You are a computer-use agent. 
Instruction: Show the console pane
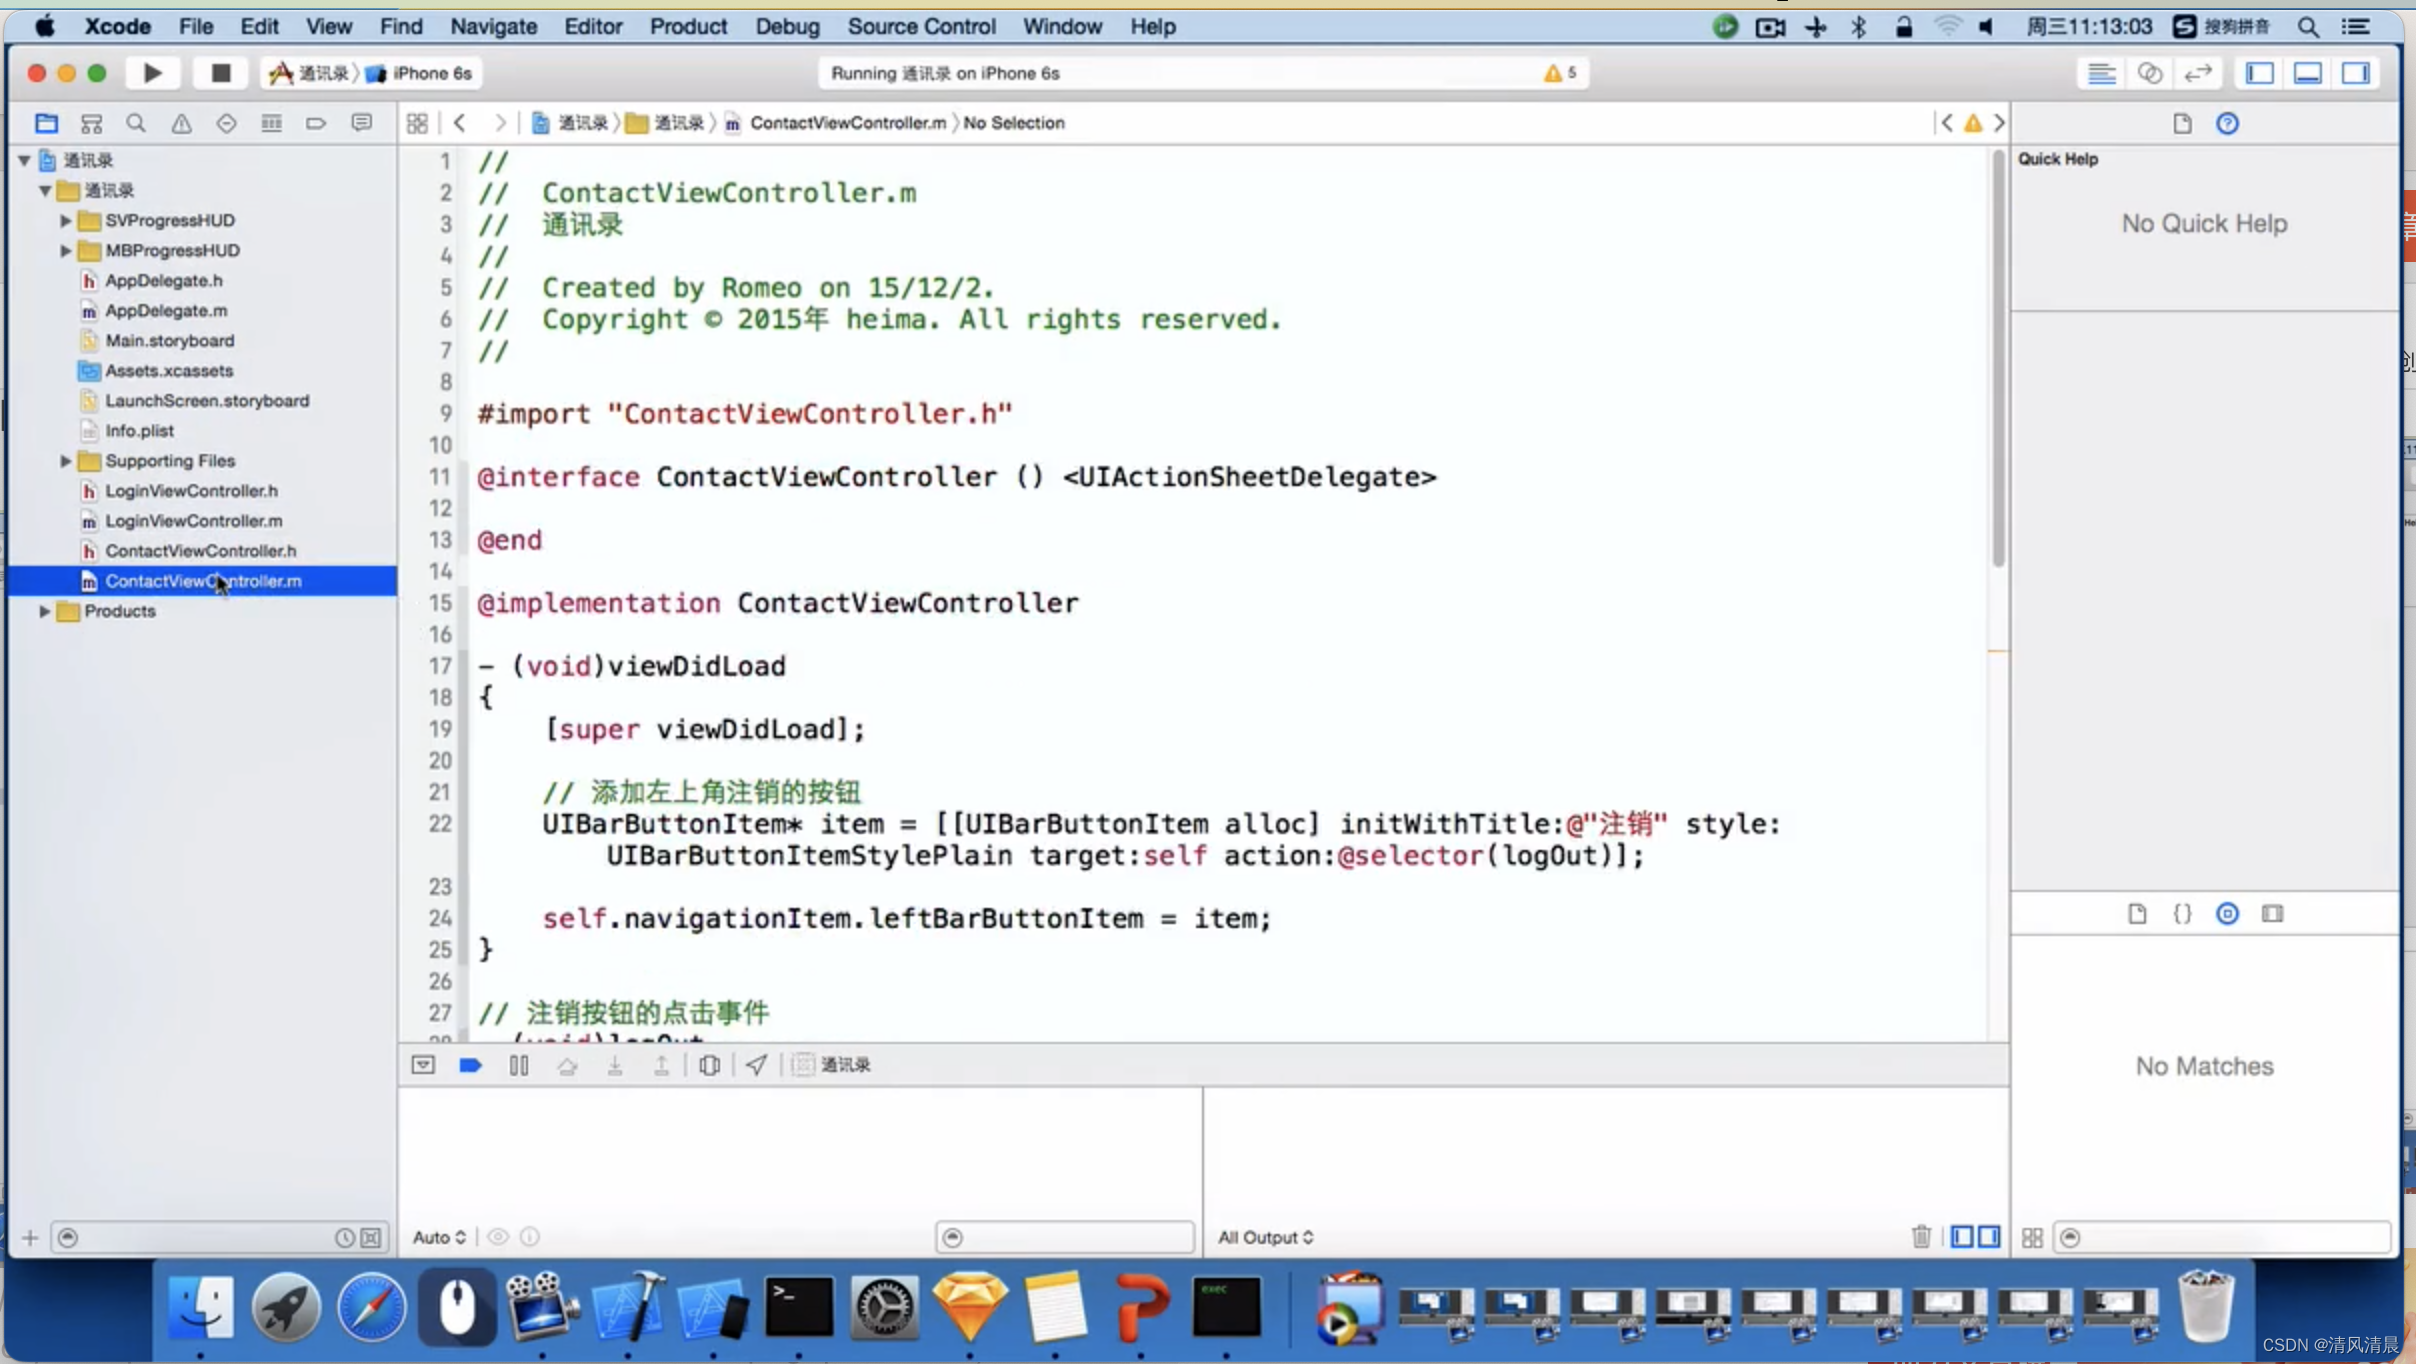tap(1989, 1237)
